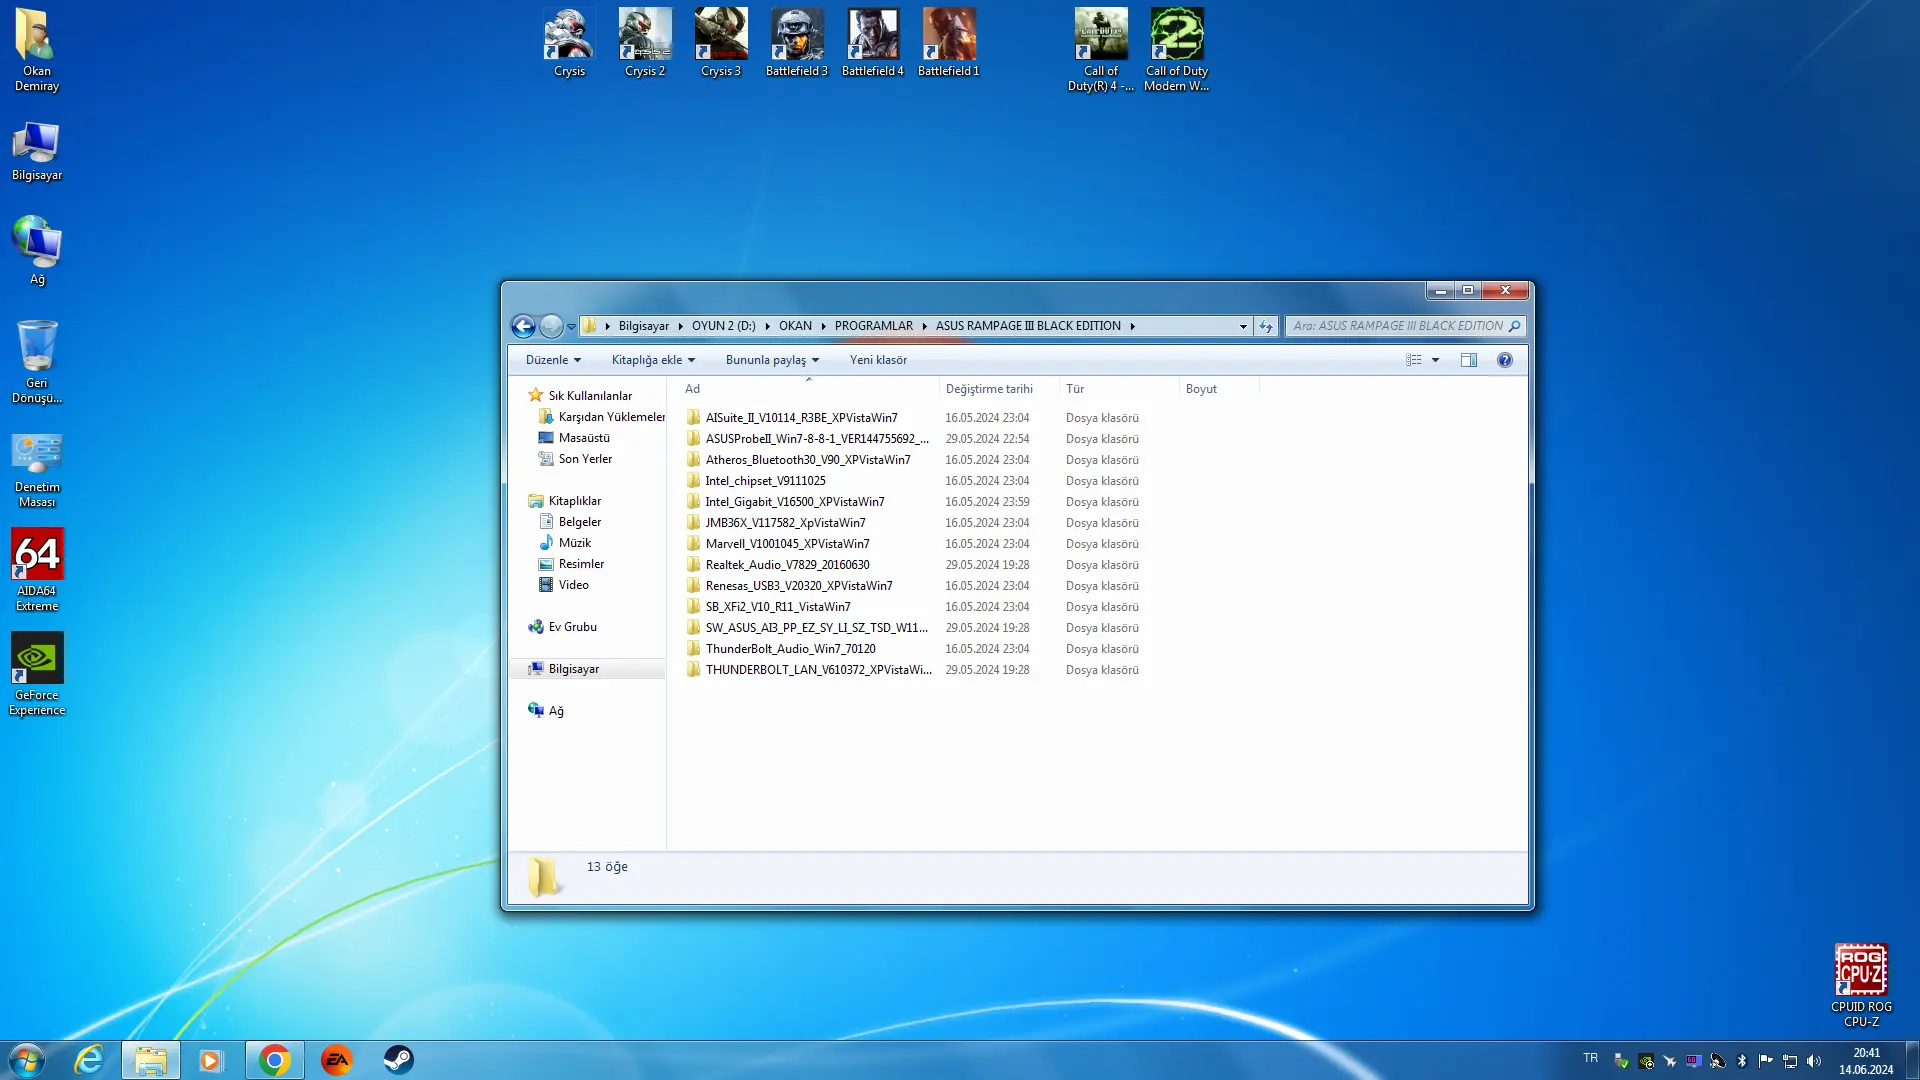Select the CPUID ROG CPU-Z icon
1920x1080 pixels.
pyautogui.click(x=1861, y=986)
